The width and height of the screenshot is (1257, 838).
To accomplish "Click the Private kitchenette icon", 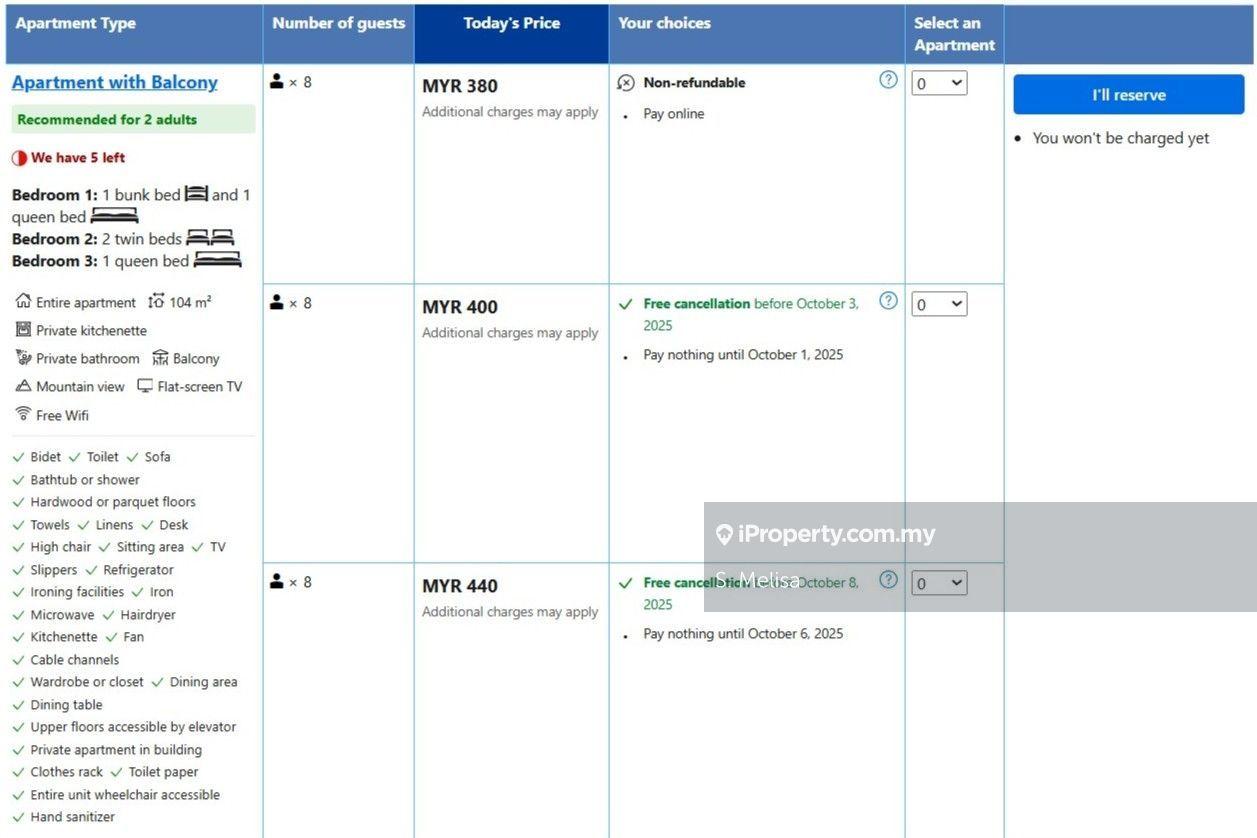I will pyautogui.click(x=23, y=329).
